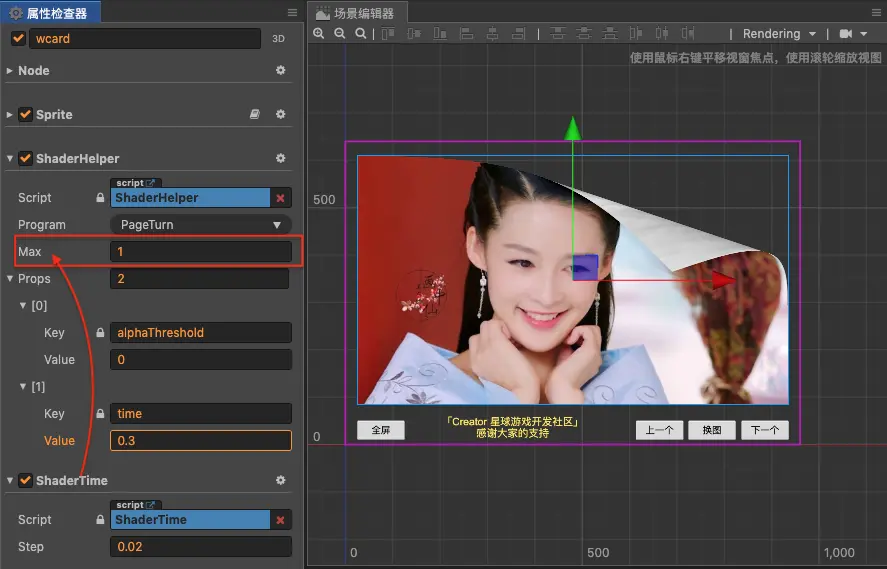Click the zoom out magnifier icon
This screenshot has width=887, height=569.
[340, 34]
